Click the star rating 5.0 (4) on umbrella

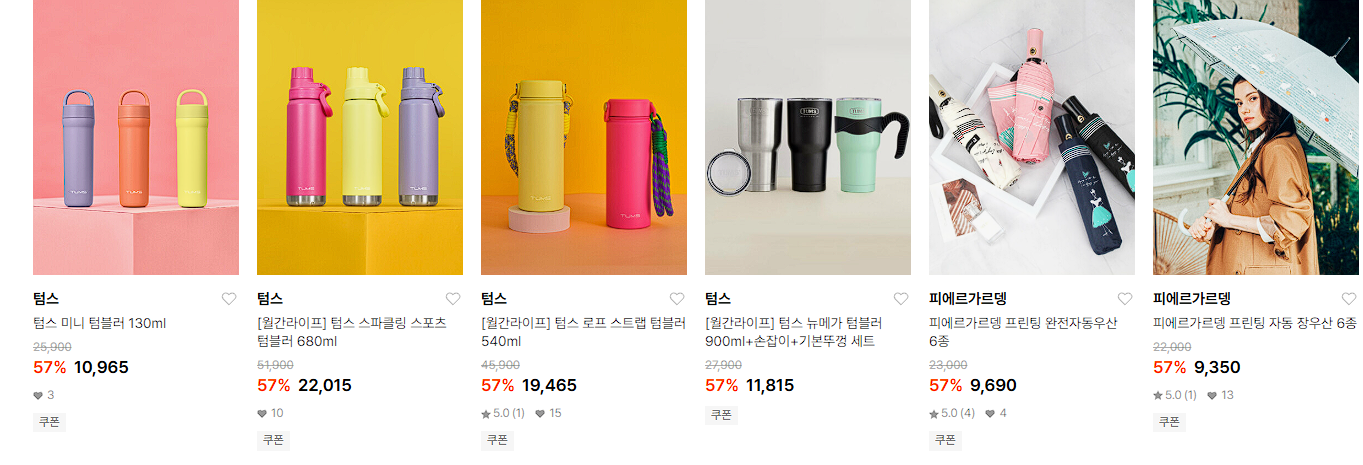952,413
